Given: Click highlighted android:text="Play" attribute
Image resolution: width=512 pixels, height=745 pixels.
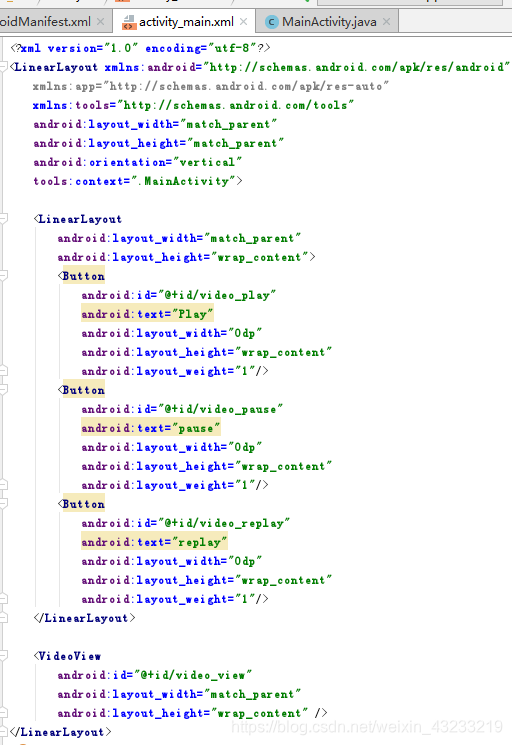Looking at the screenshot, I should [147, 314].
